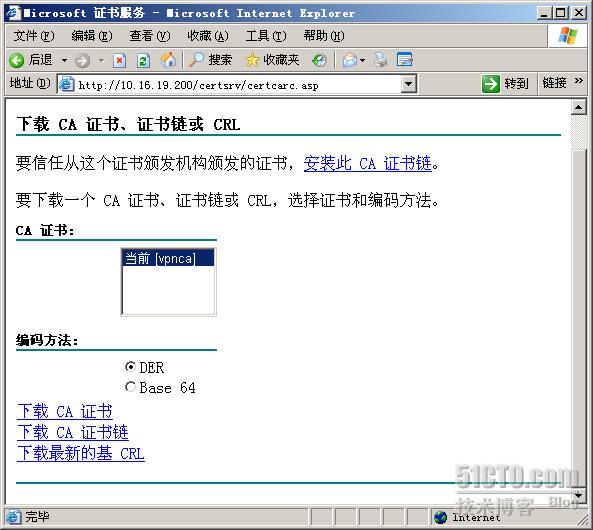Click the 编码方法: label

[47, 340]
